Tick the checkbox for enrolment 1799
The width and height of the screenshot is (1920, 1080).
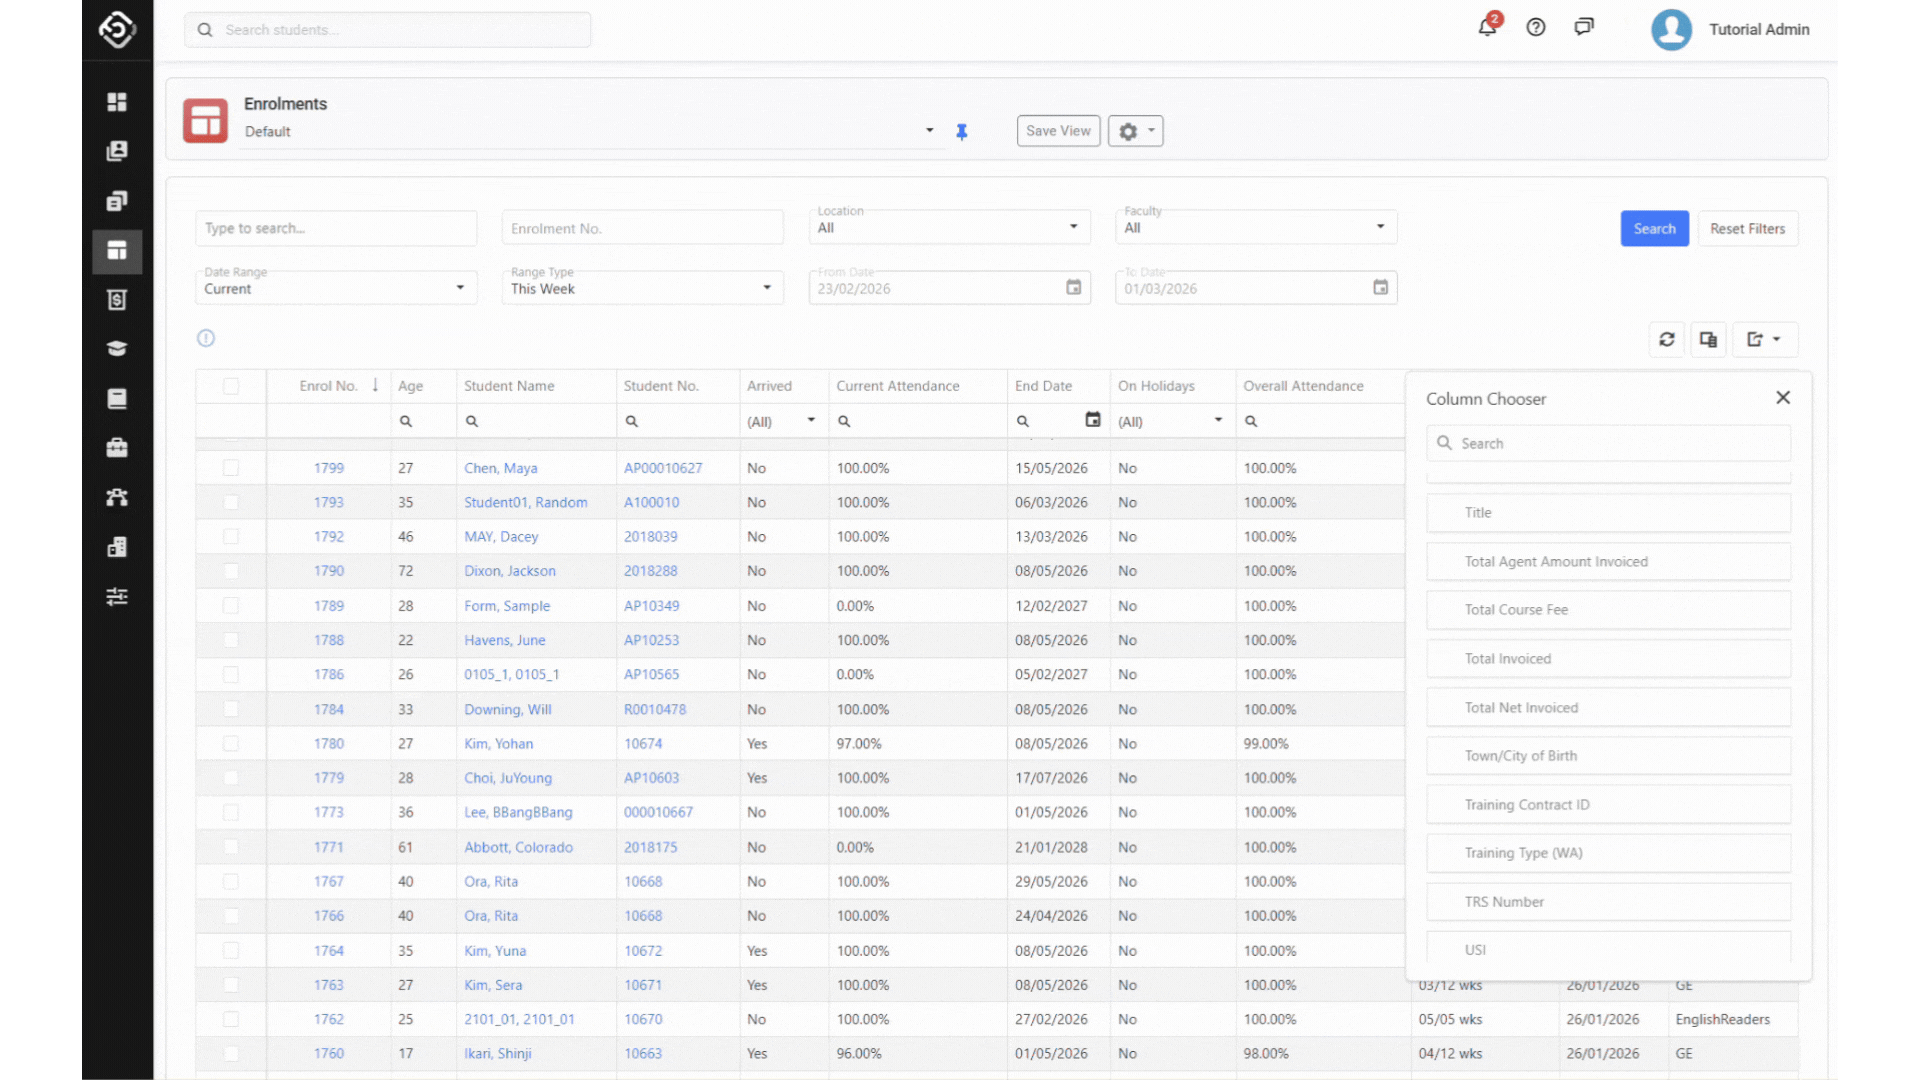231,468
